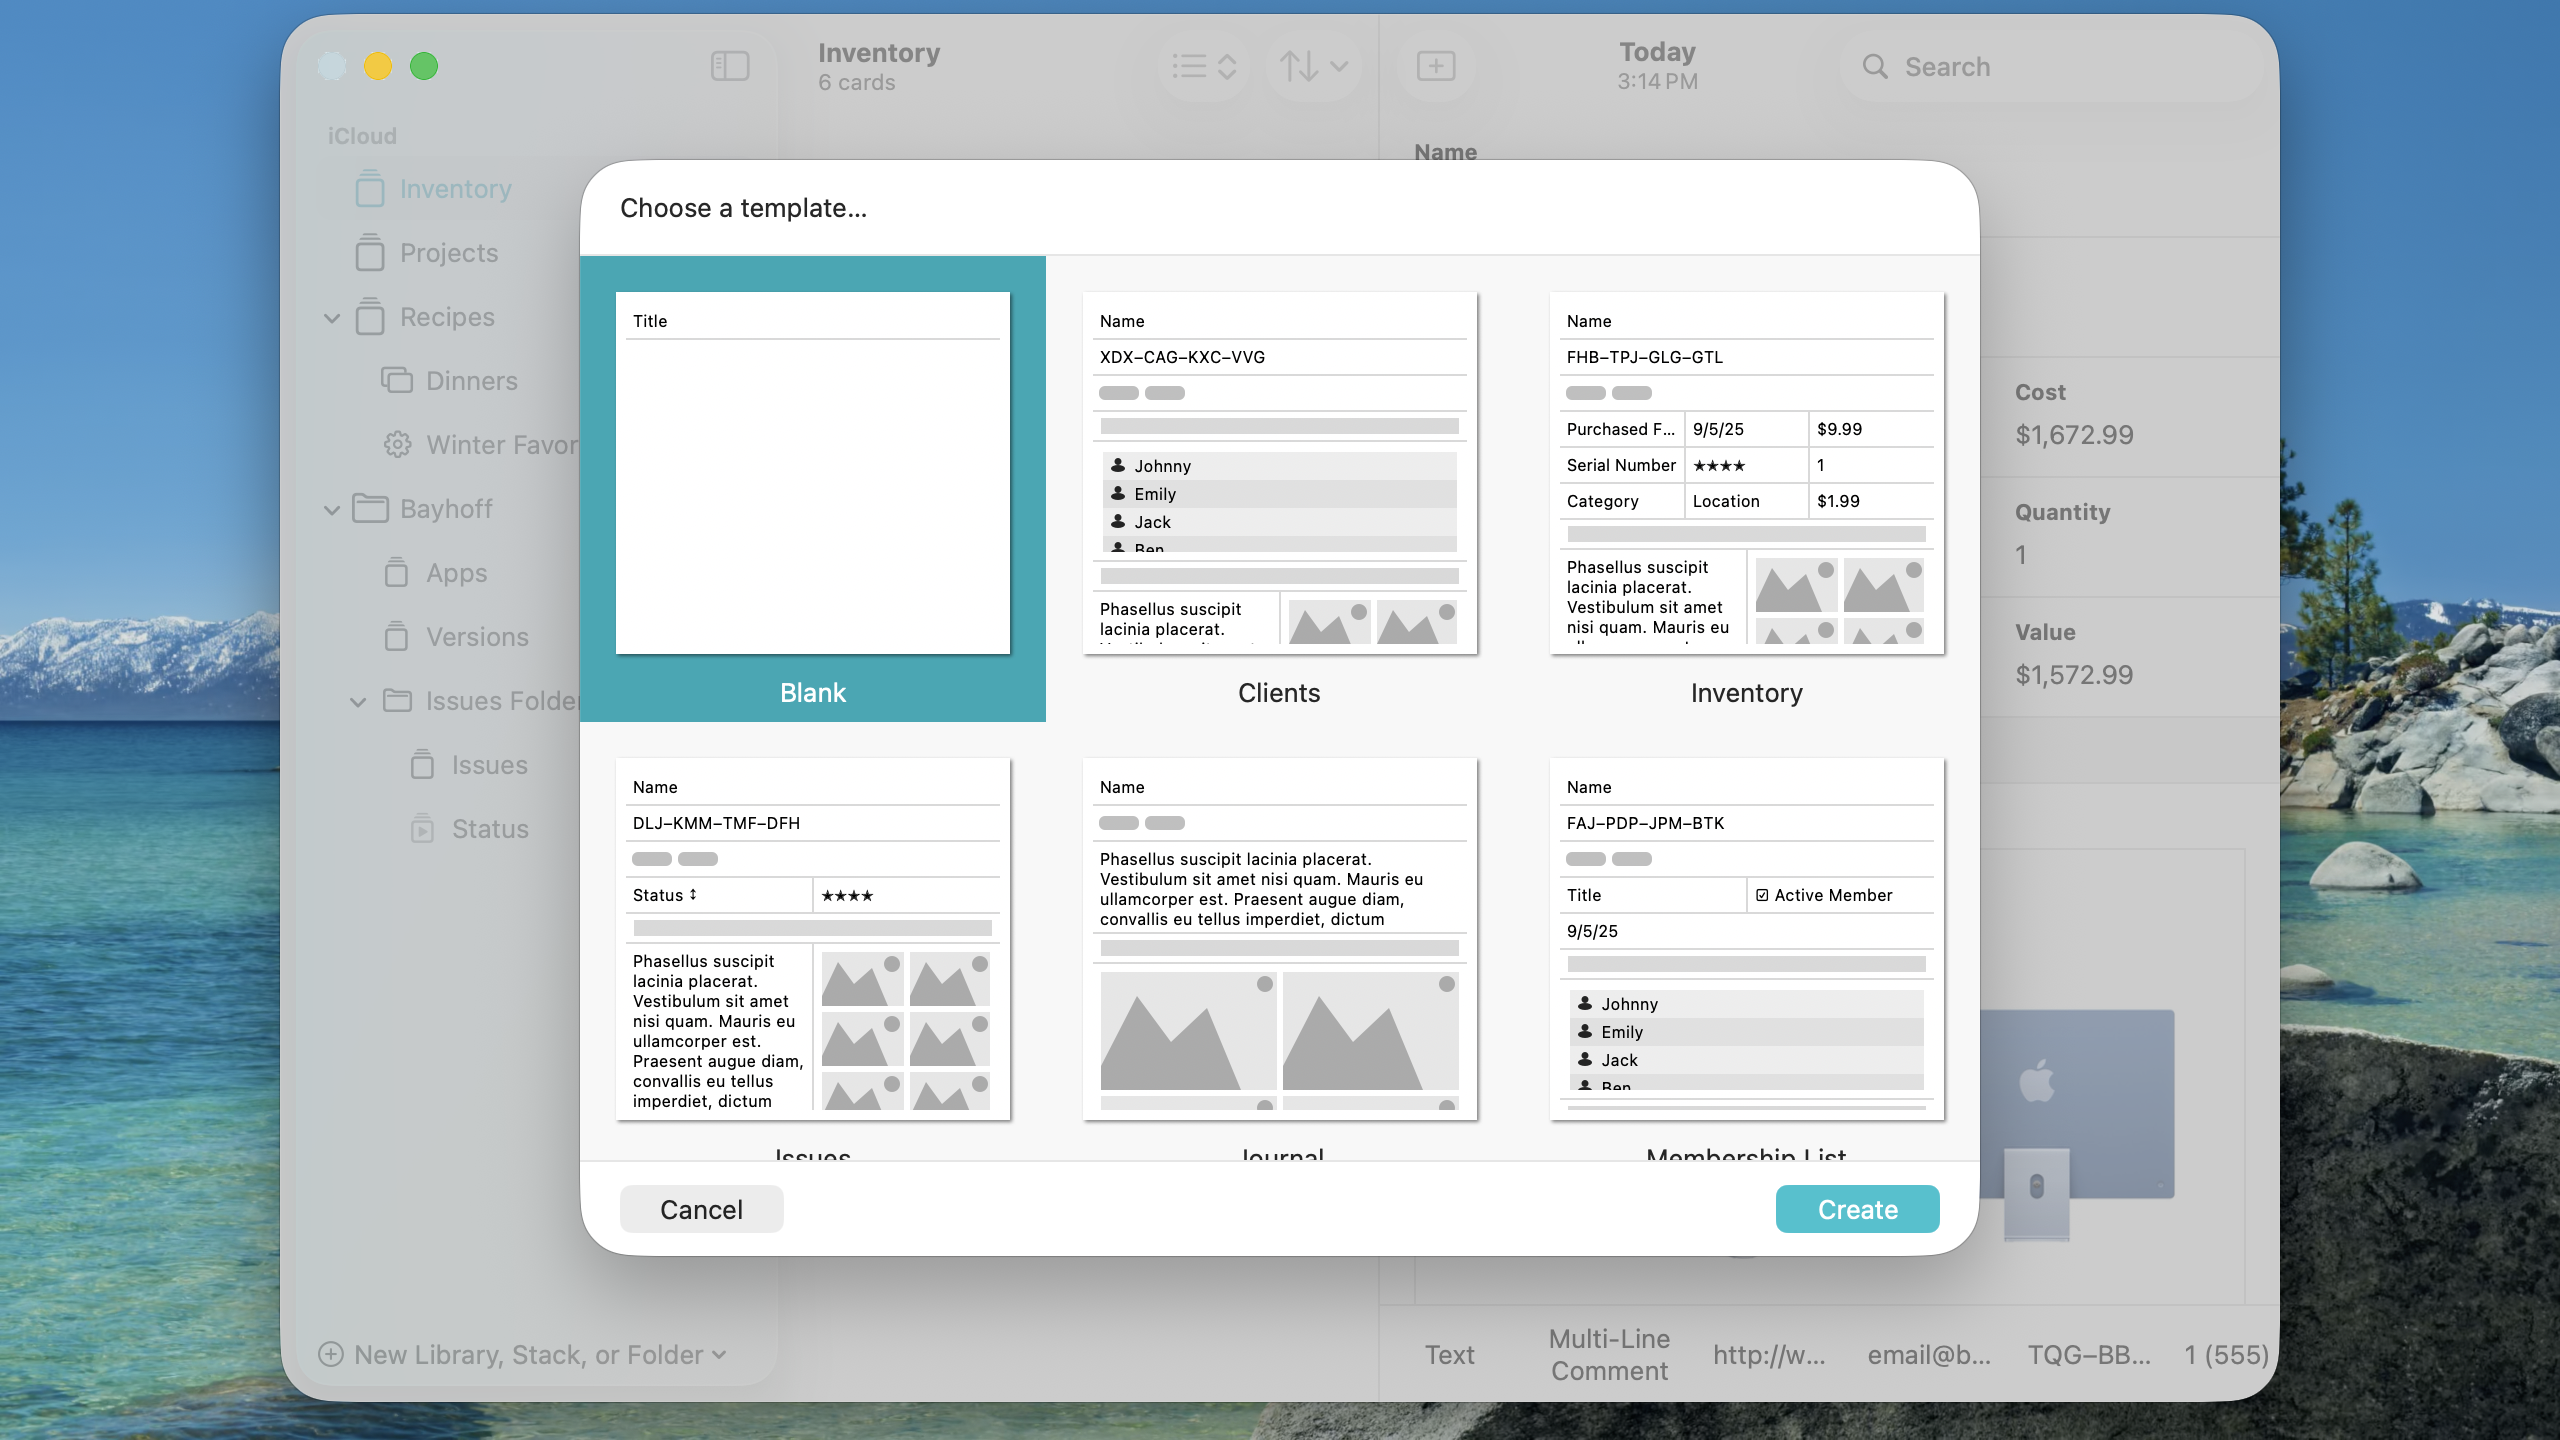Screen dimensions: 2560x1440
Task: Click the Create button
Action: (x=1856, y=1208)
